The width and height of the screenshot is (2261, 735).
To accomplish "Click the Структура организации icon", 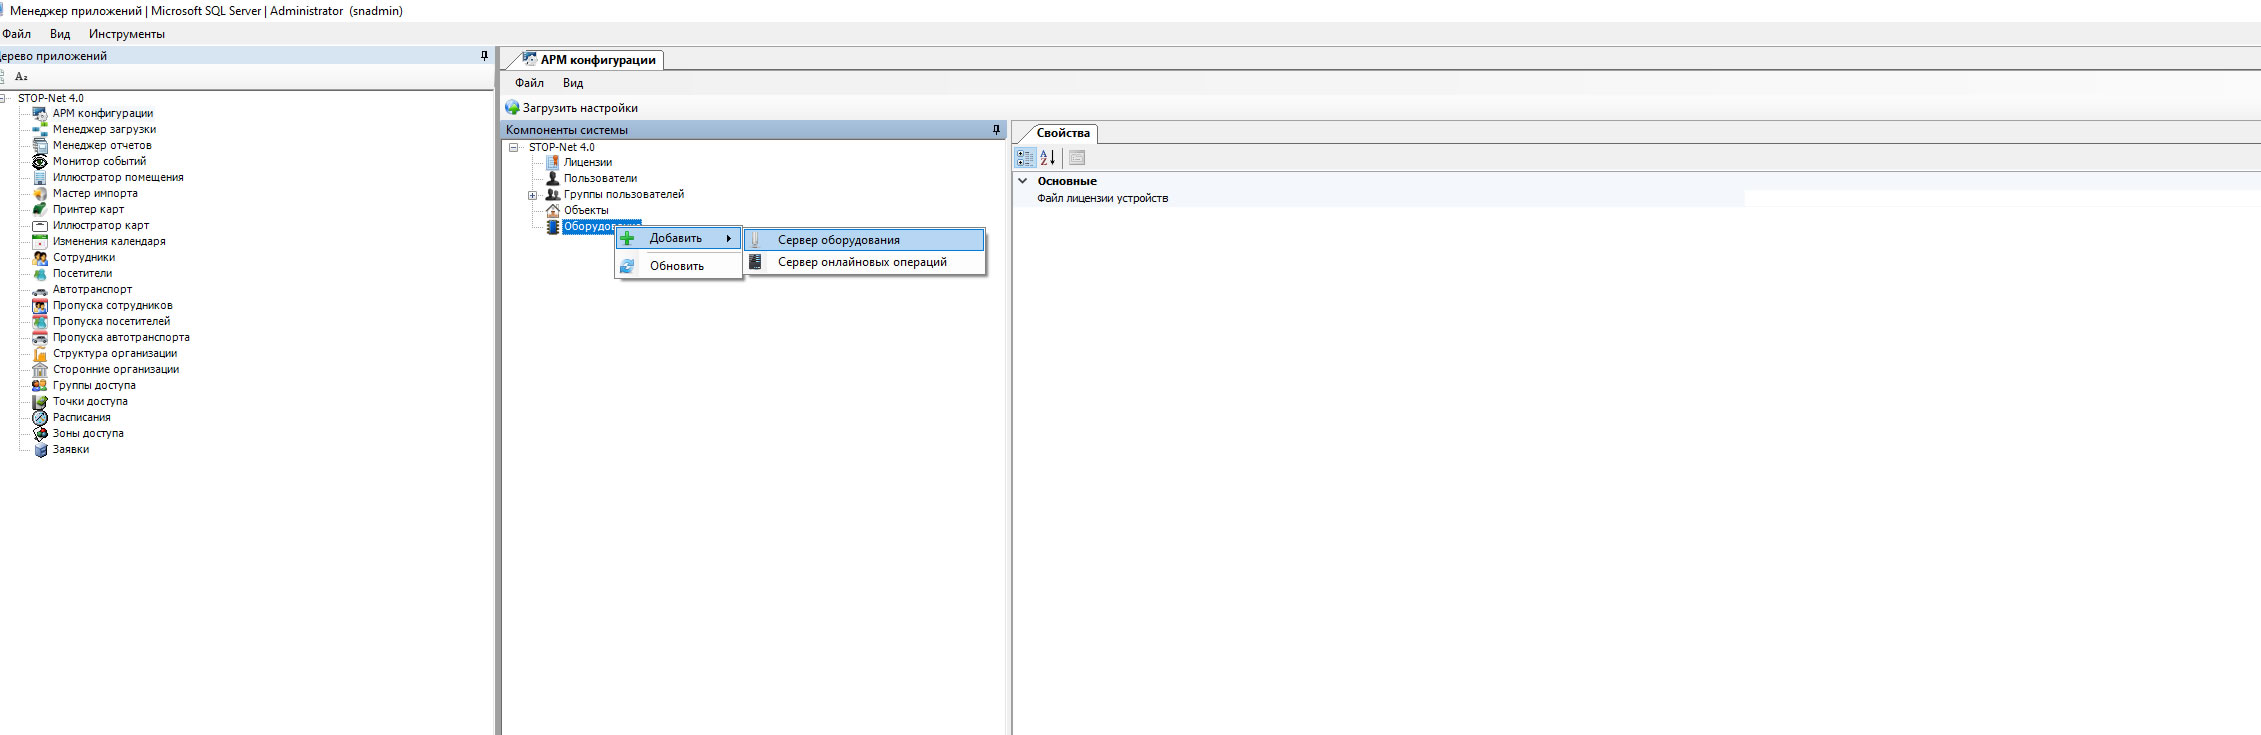I will pyautogui.click(x=40, y=354).
